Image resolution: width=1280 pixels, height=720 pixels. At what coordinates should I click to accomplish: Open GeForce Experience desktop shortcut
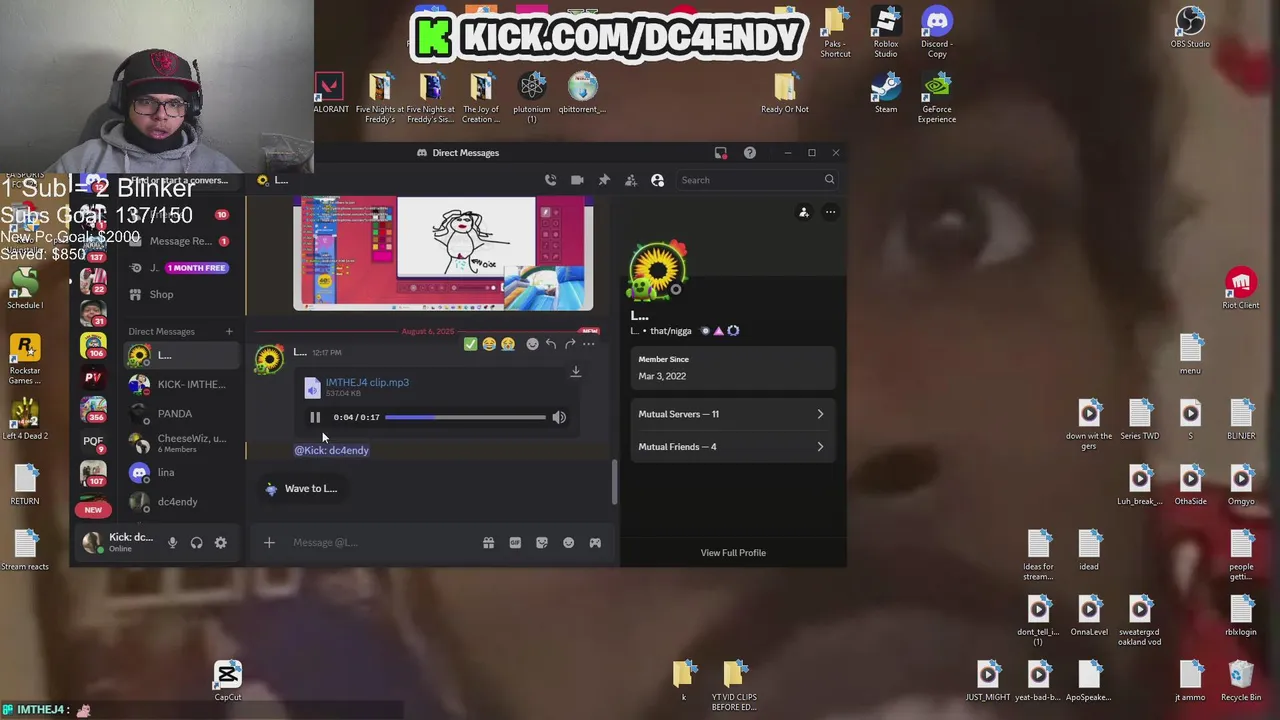pos(937,99)
